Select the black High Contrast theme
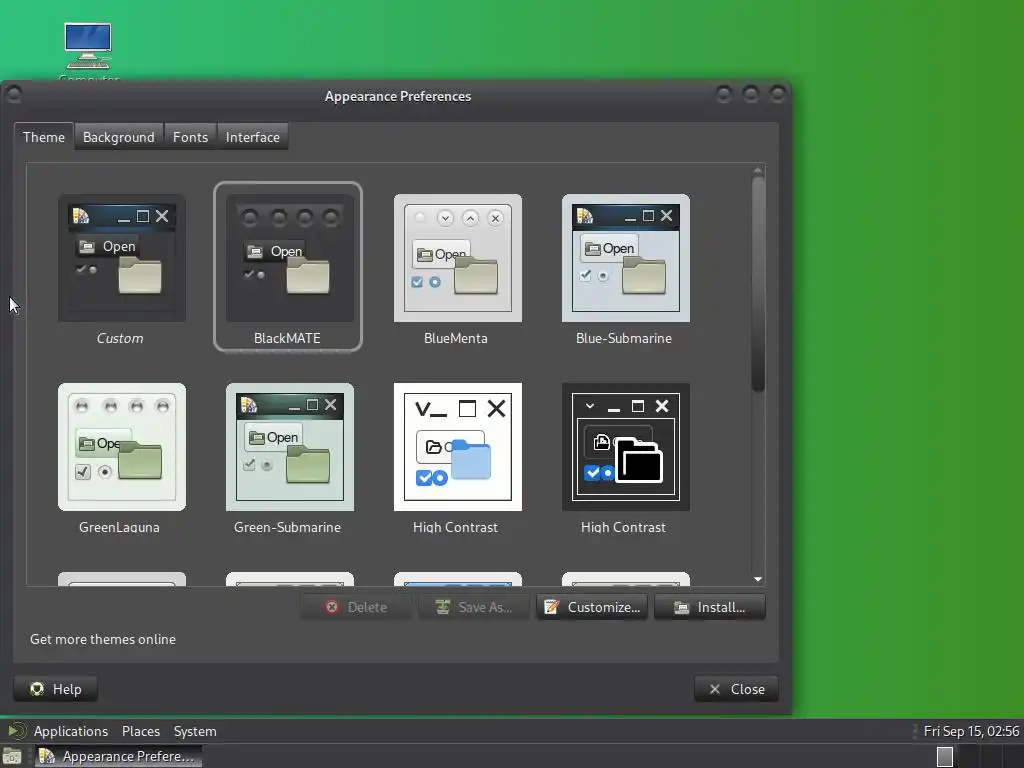The height and width of the screenshot is (768, 1024). (x=625, y=447)
